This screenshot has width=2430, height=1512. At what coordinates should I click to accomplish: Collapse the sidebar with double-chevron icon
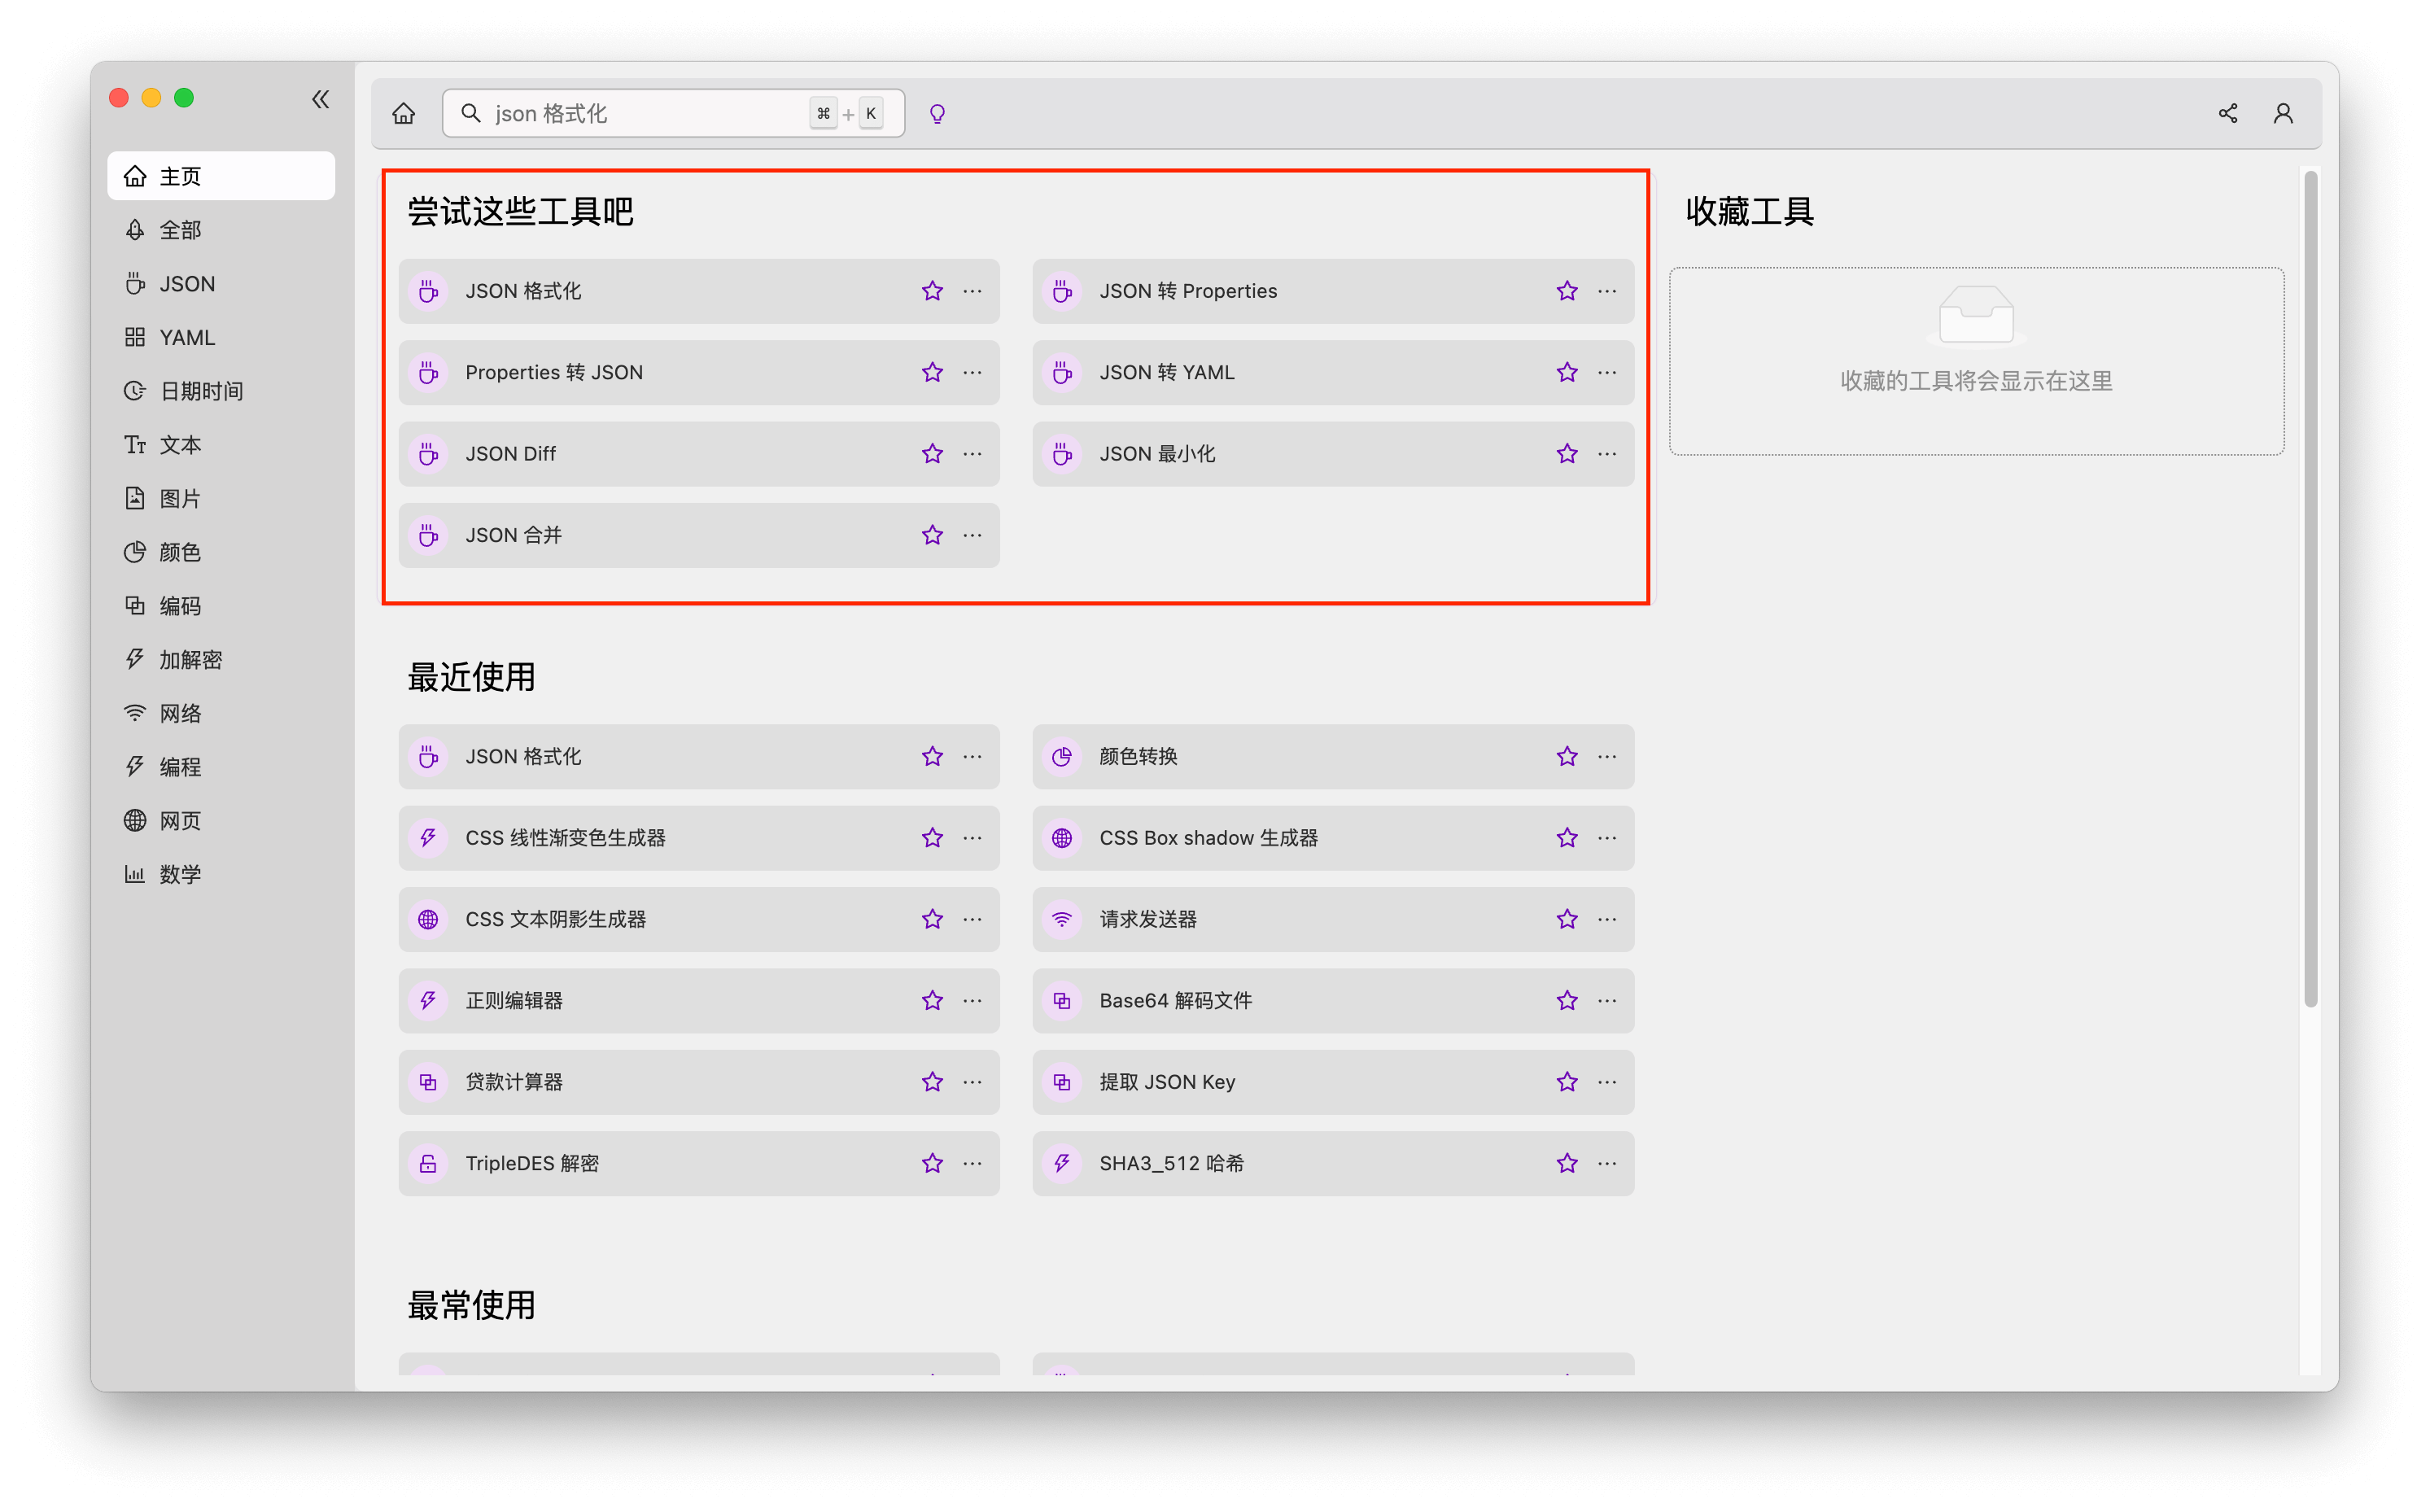320,99
